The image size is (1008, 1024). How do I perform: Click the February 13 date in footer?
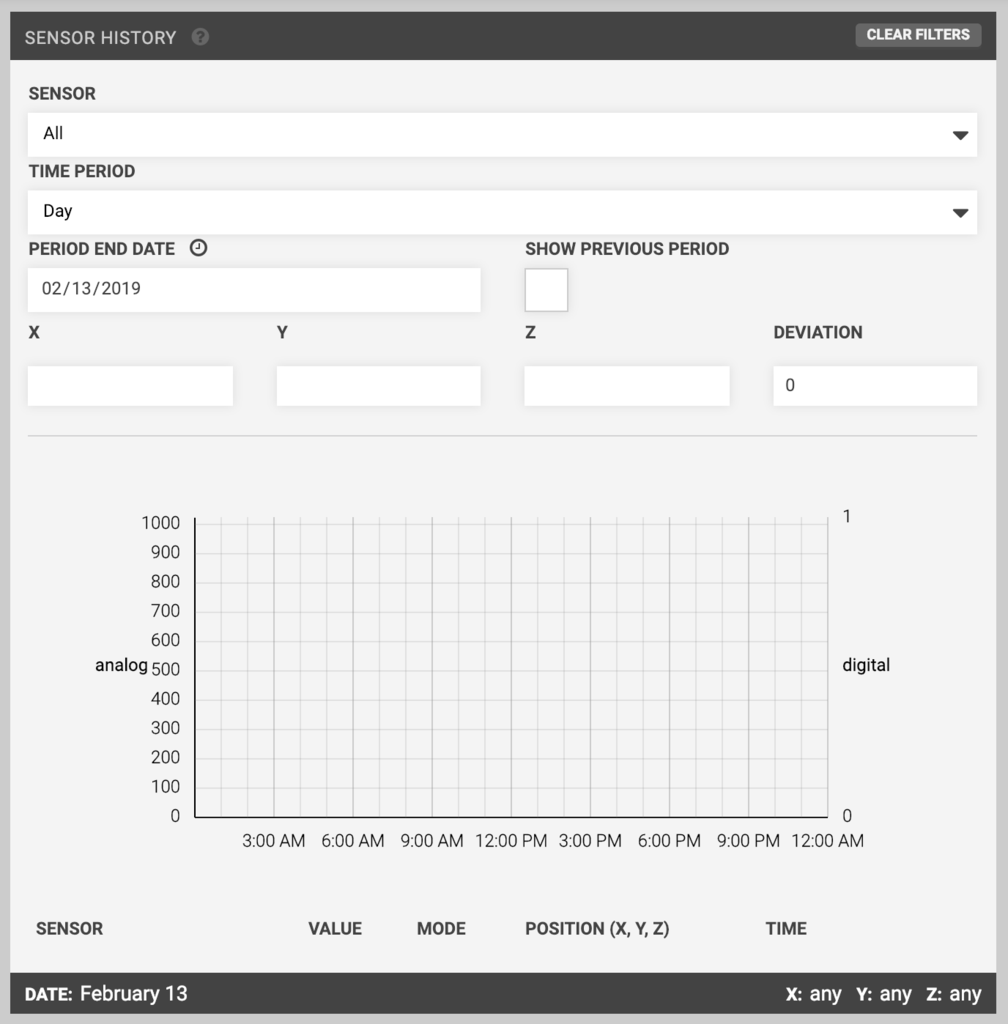(133, 994)
